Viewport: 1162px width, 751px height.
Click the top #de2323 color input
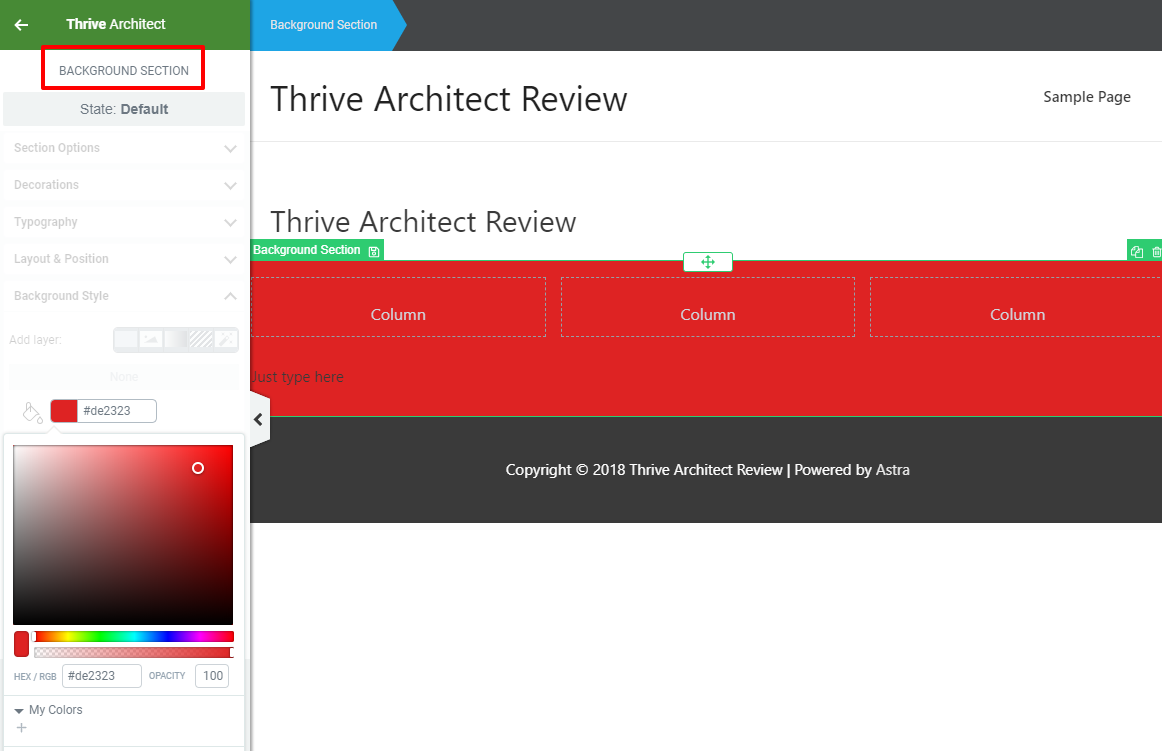pos(116,411)
